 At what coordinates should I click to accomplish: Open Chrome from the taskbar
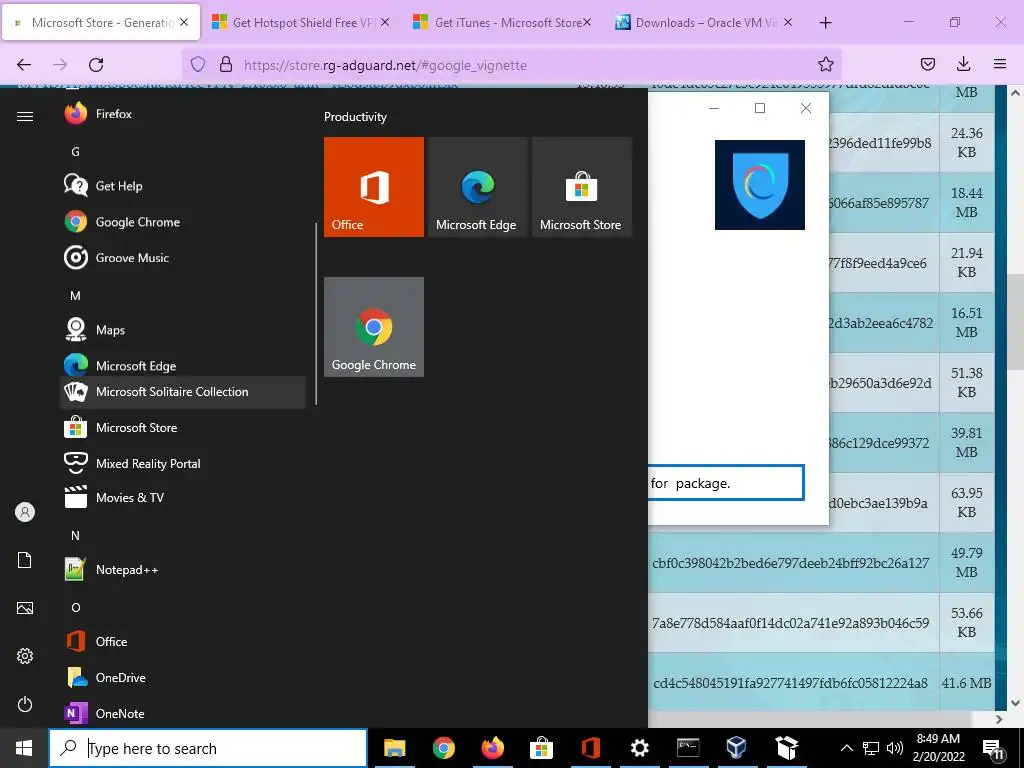[x=443, y=748]
